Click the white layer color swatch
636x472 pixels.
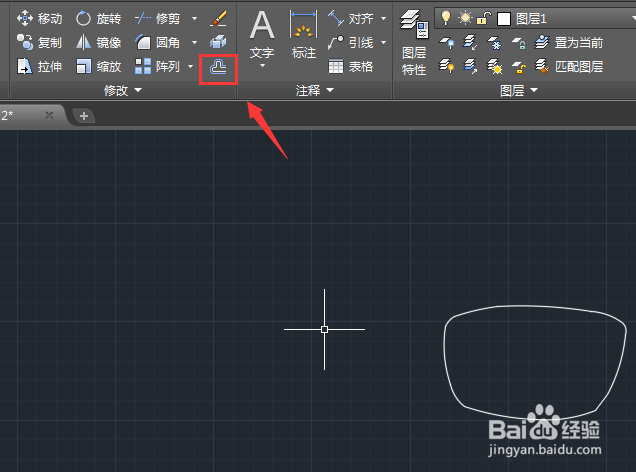point(504,19)
